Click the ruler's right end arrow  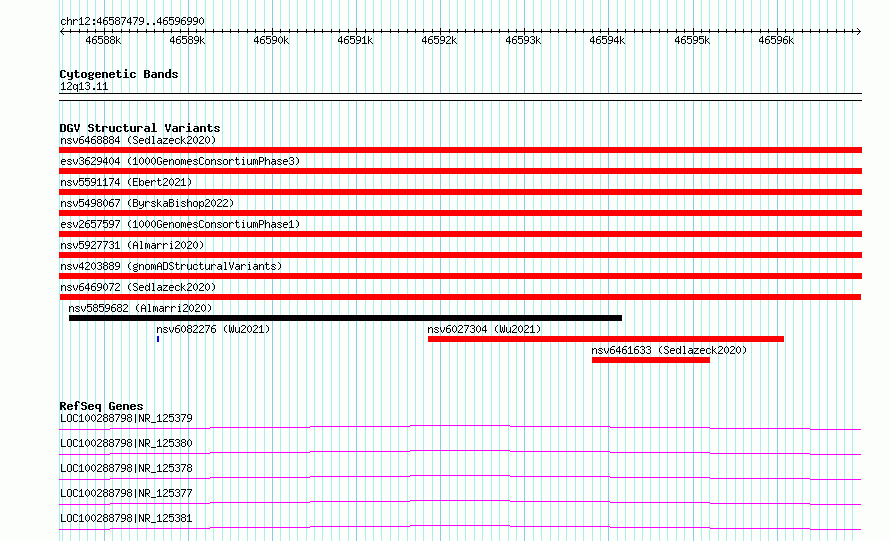coord(859,31)
